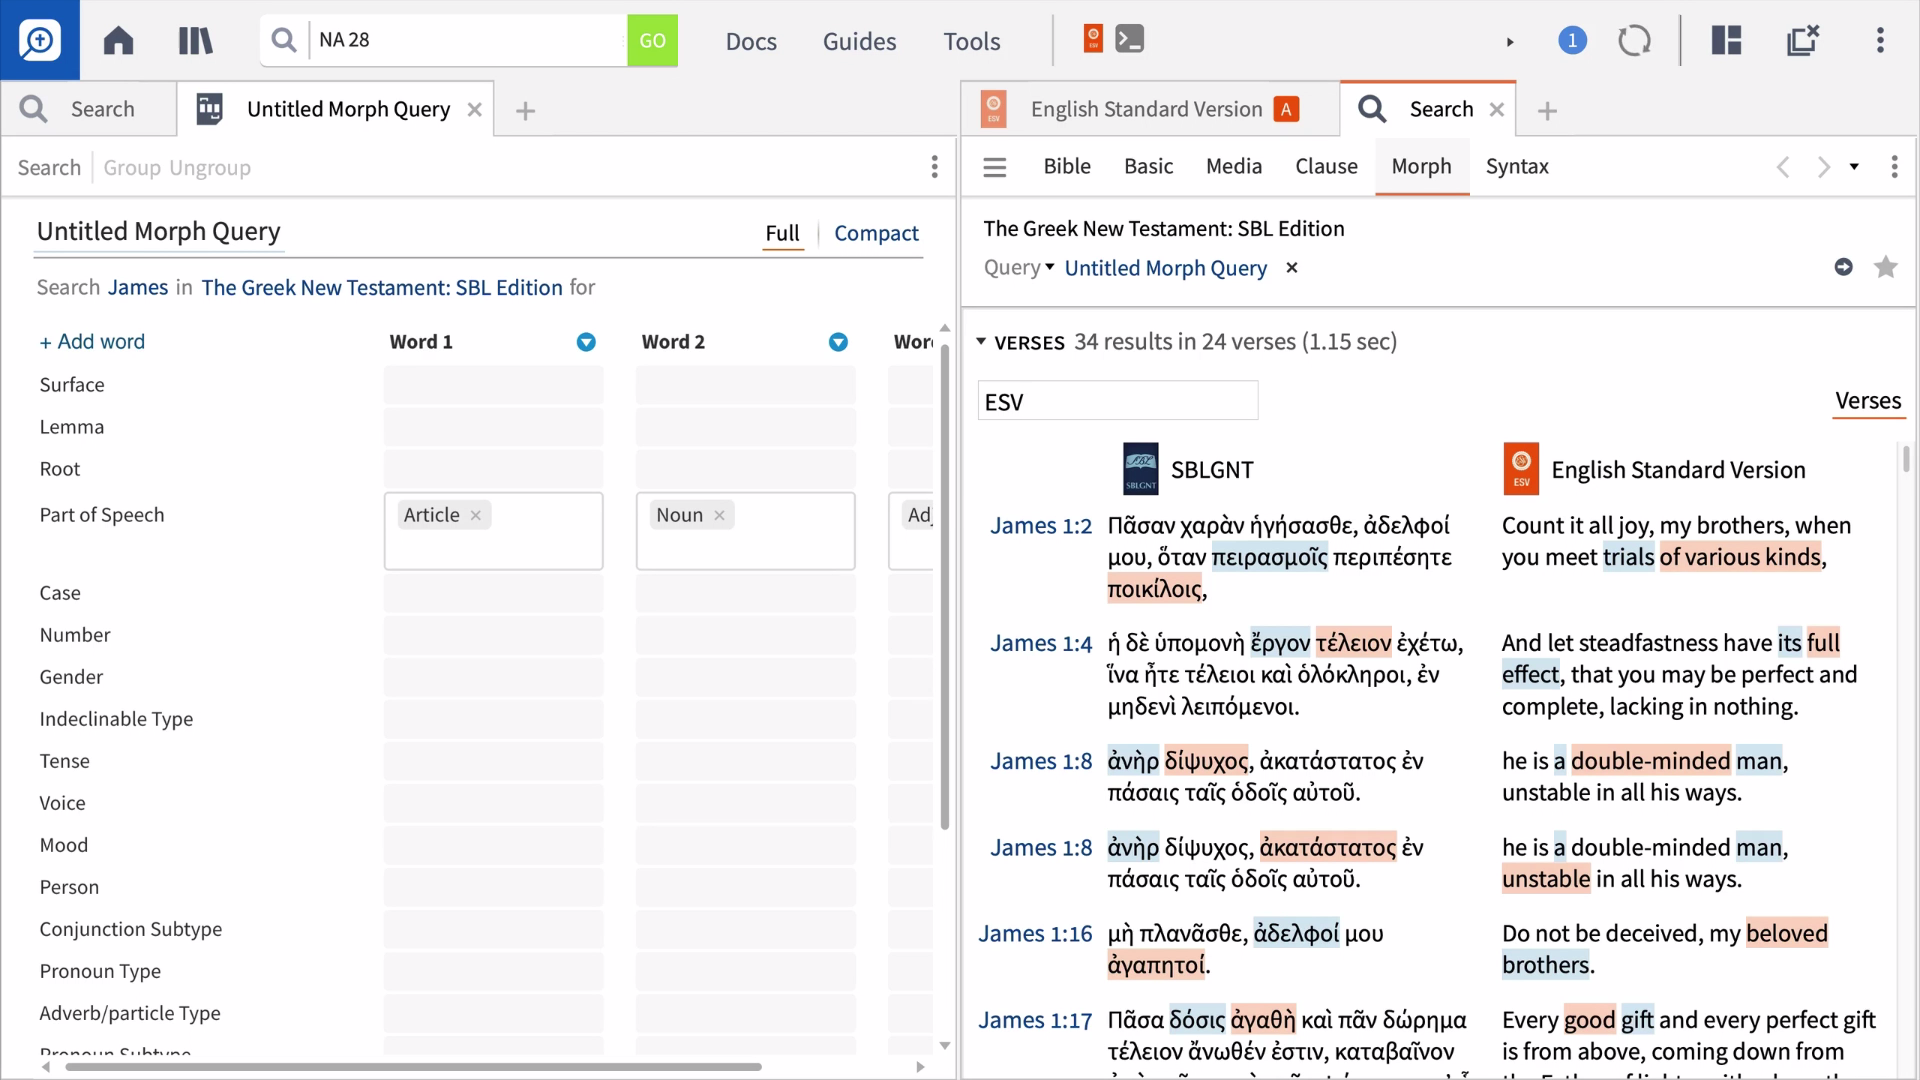This screenshot has height=1080, width=1920.
Task: Open the SBLGNT resource cover thumbnail
Action: (1141, 469)
